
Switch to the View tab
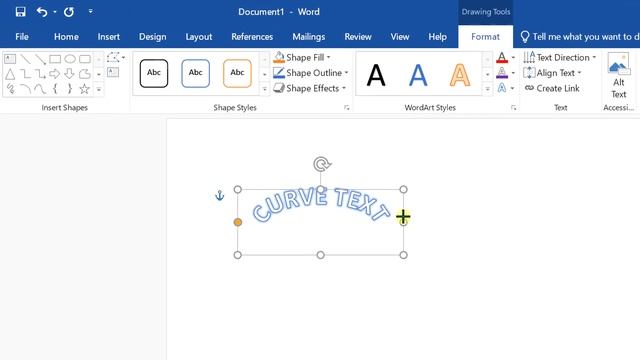click(x=400, y=37)
